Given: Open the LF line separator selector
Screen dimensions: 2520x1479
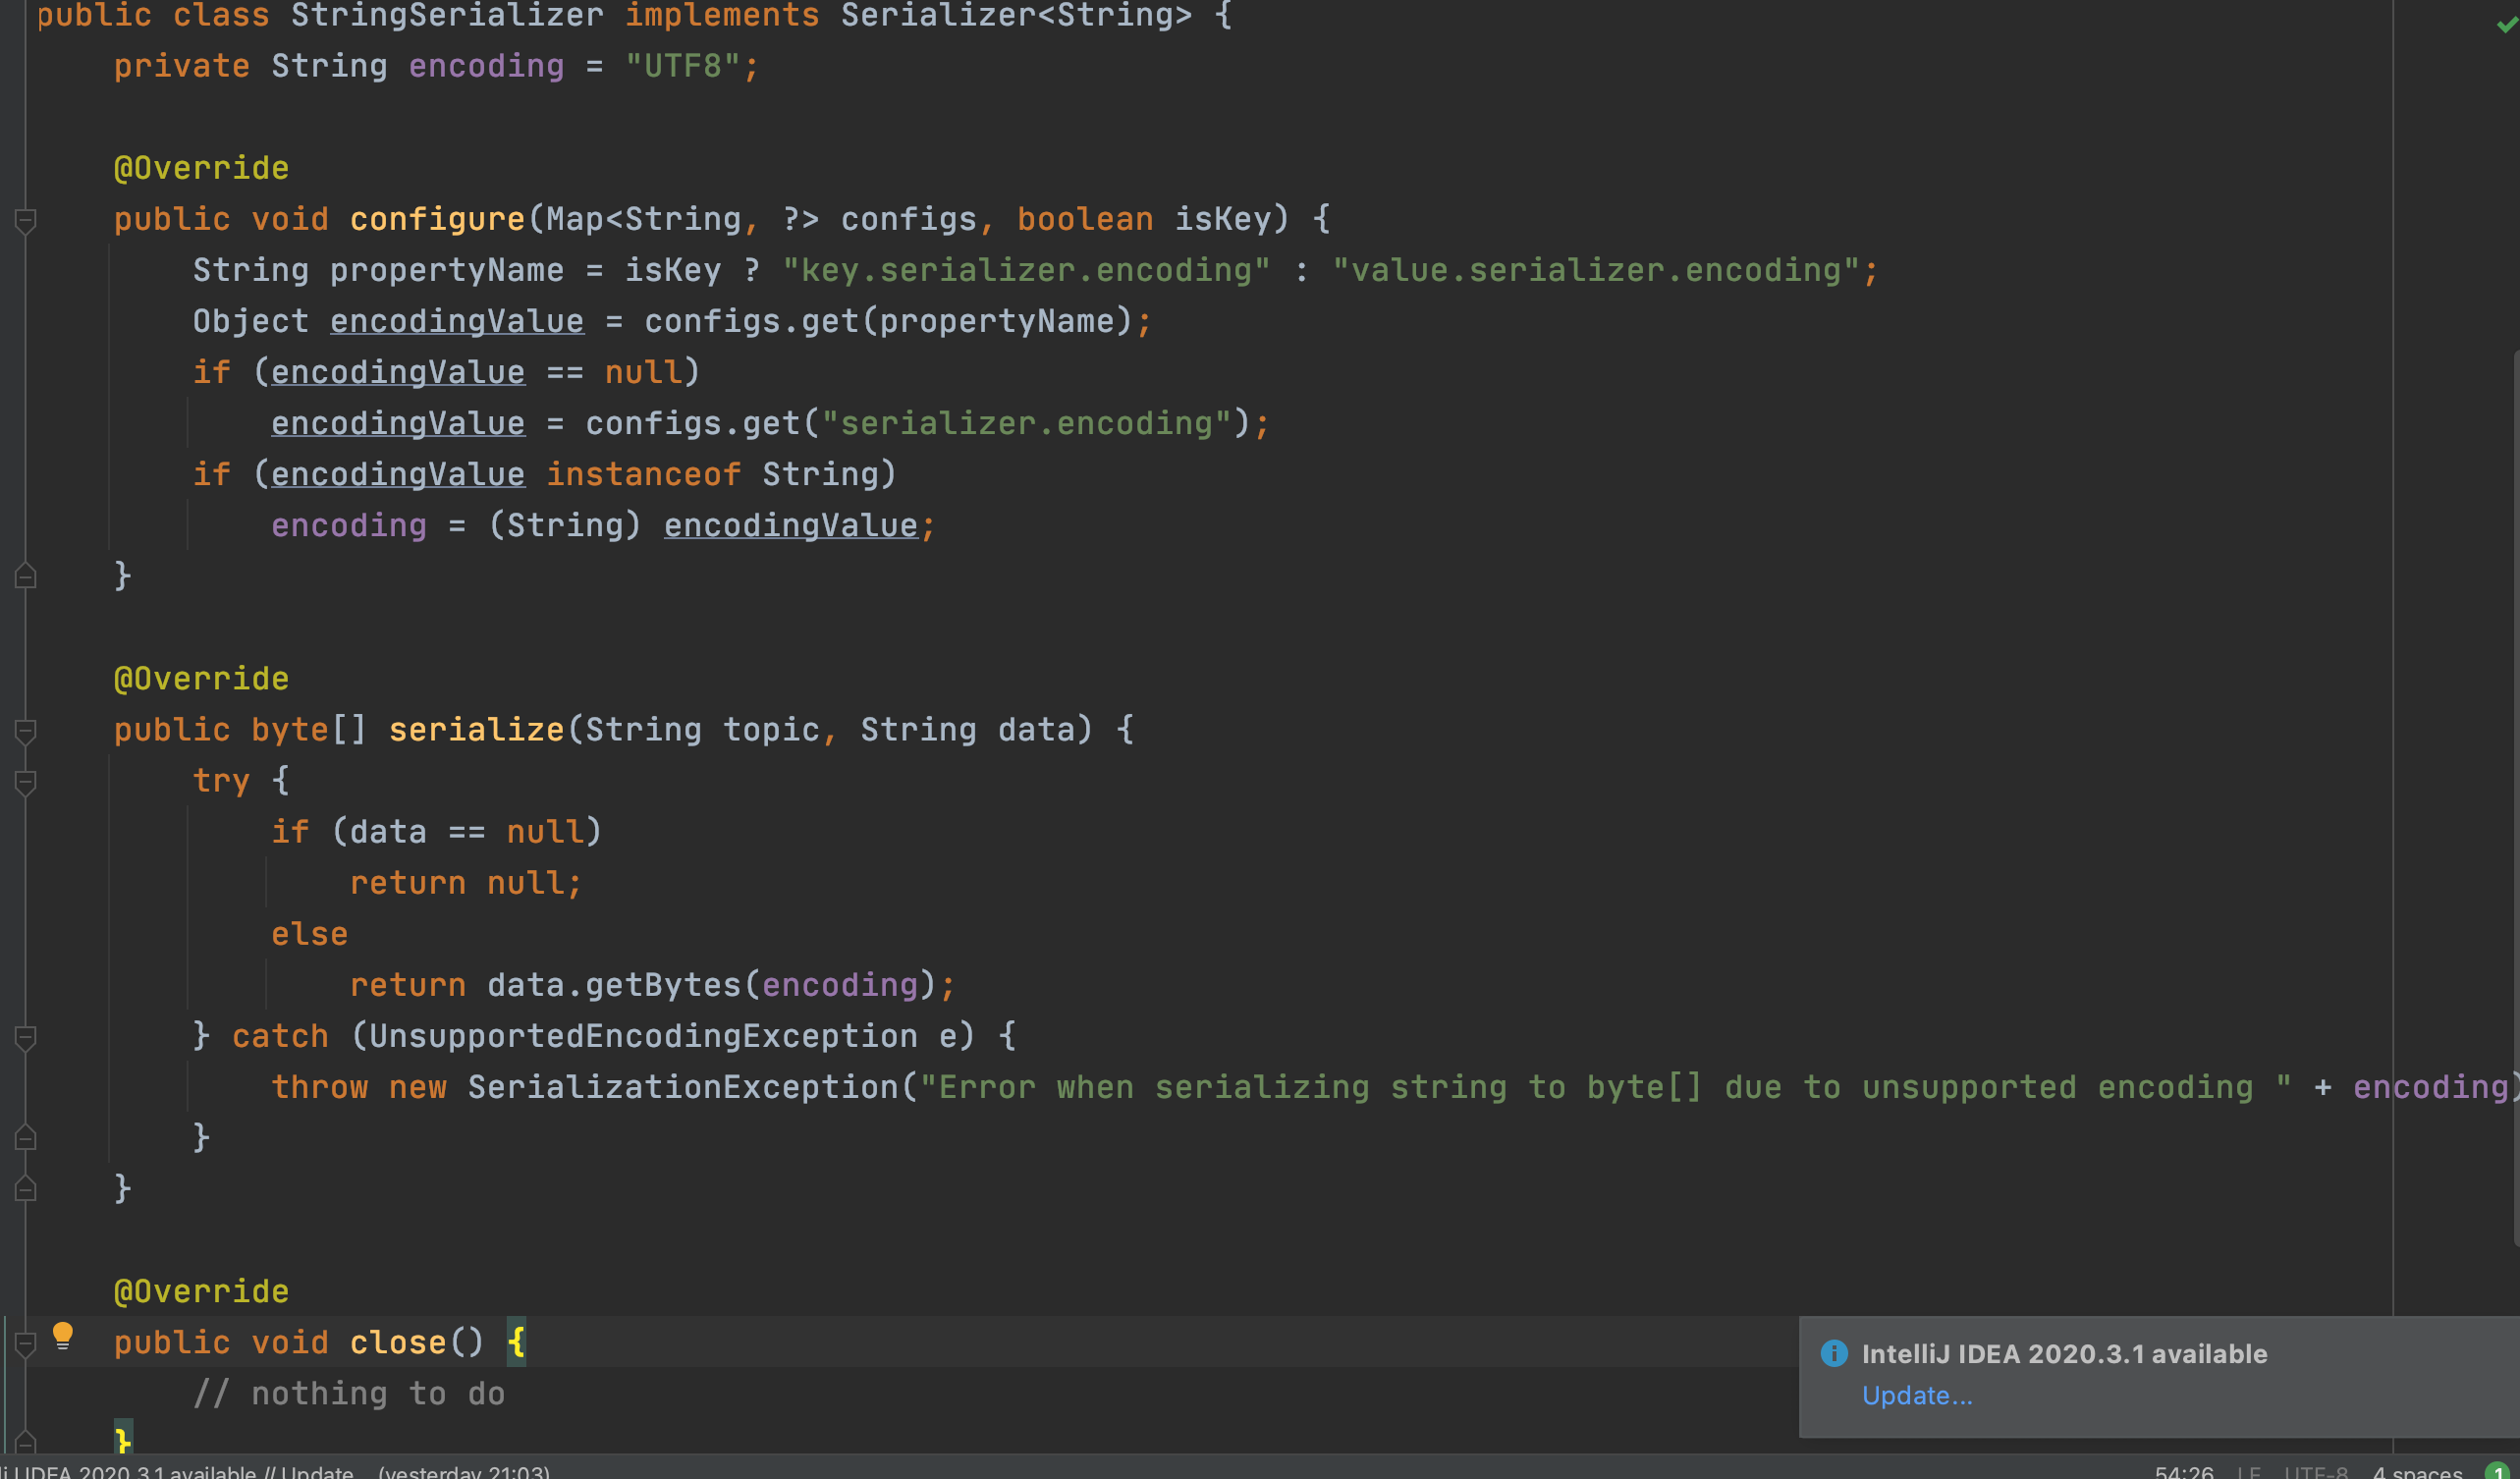Looking at the screenshot, I should 2249,1471.
